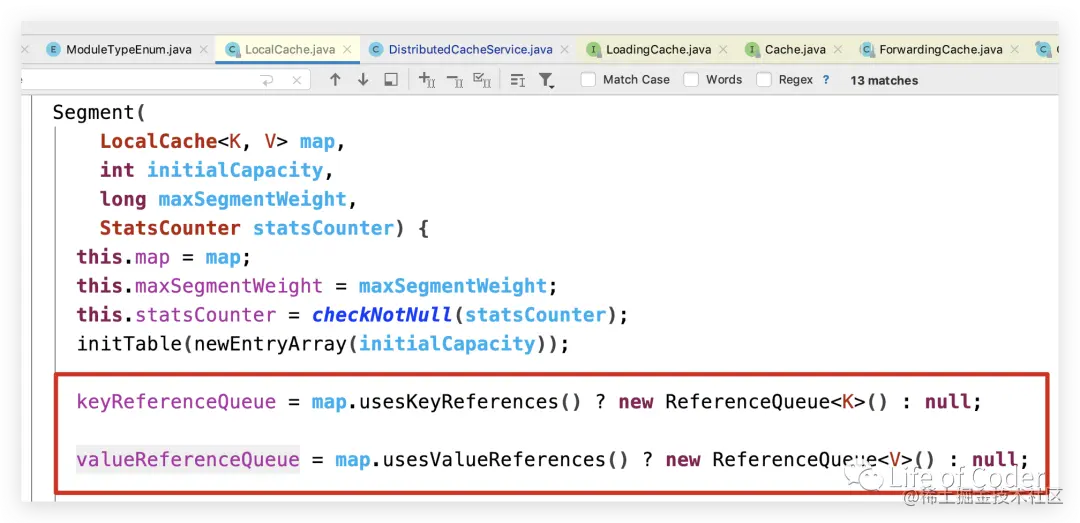Go to next search occurrence

(363, 80)
